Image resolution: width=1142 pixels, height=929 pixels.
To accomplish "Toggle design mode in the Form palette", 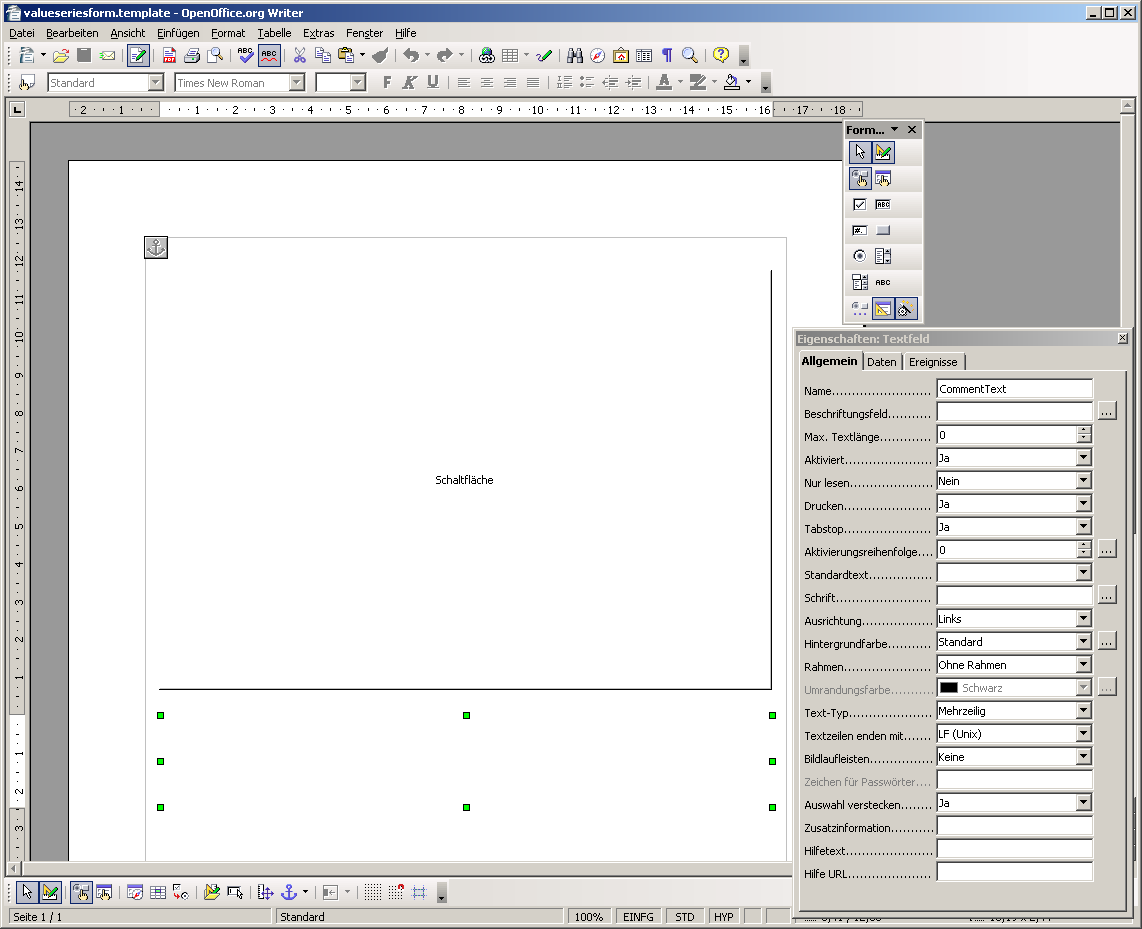I will pyautogui.click(x=883, y=152).
